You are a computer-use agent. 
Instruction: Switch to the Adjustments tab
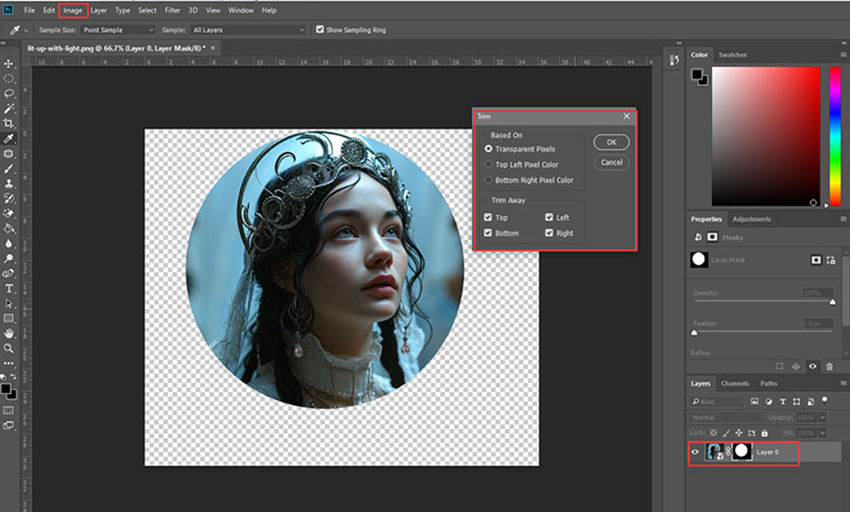[751, 219]
